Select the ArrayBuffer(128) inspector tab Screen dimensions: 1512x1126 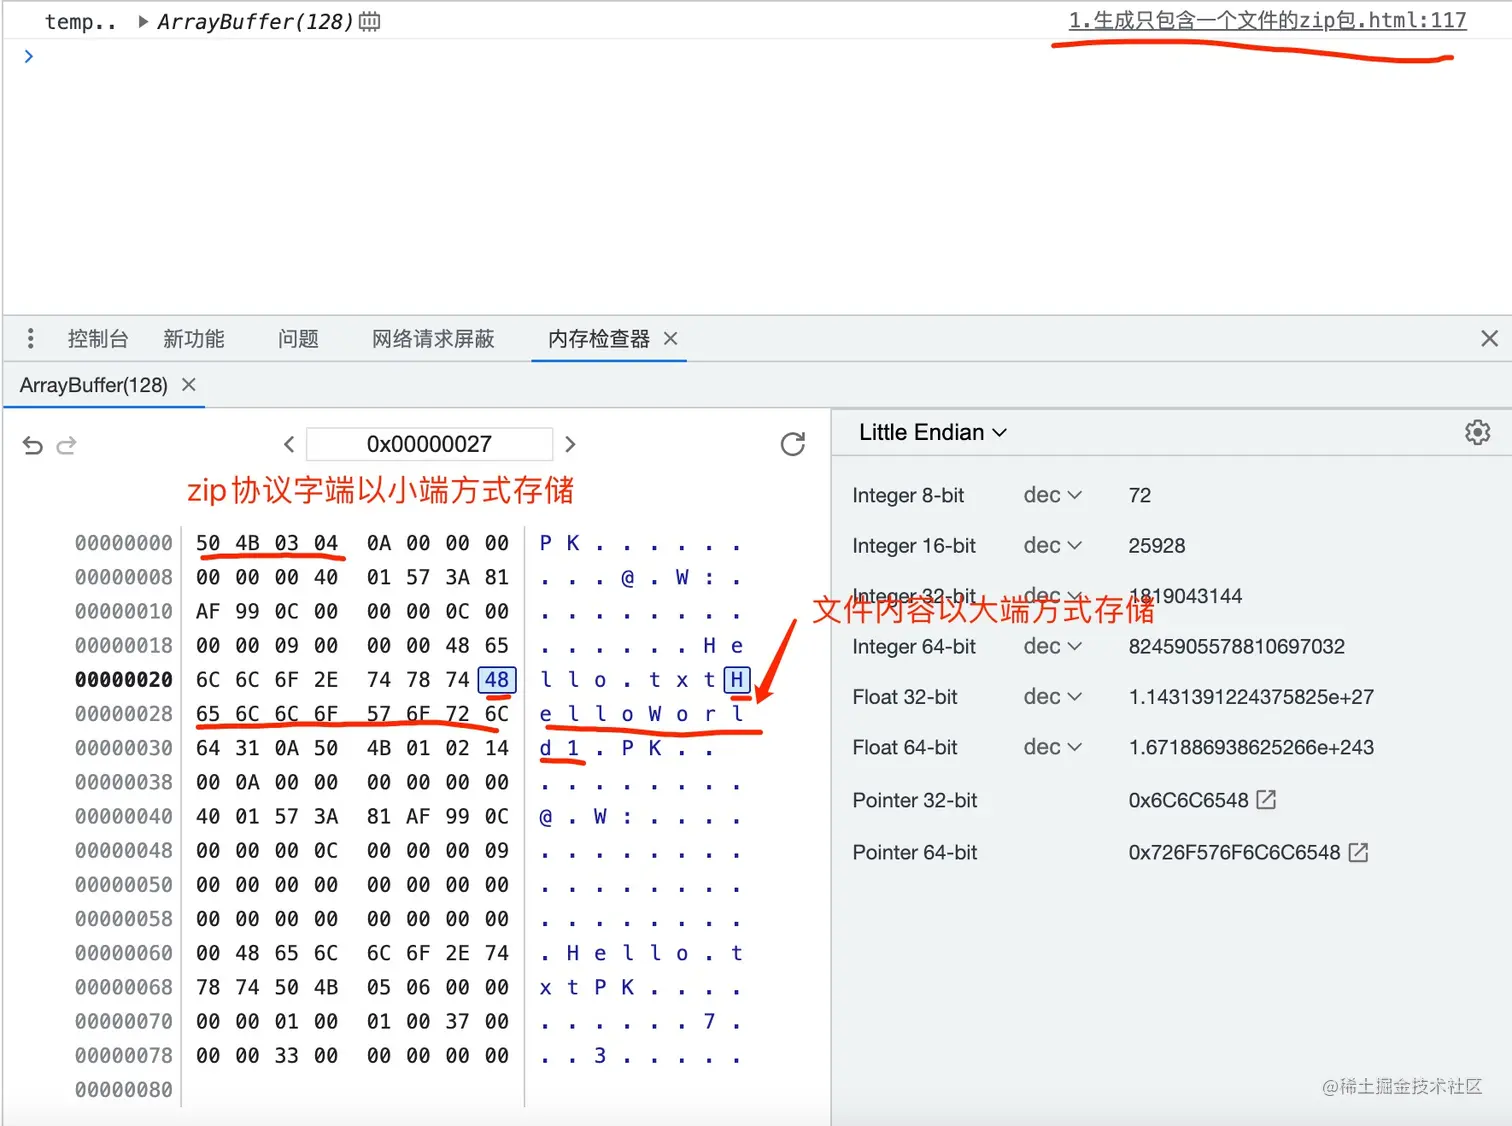pyautogui.click(x=94, y=385)
